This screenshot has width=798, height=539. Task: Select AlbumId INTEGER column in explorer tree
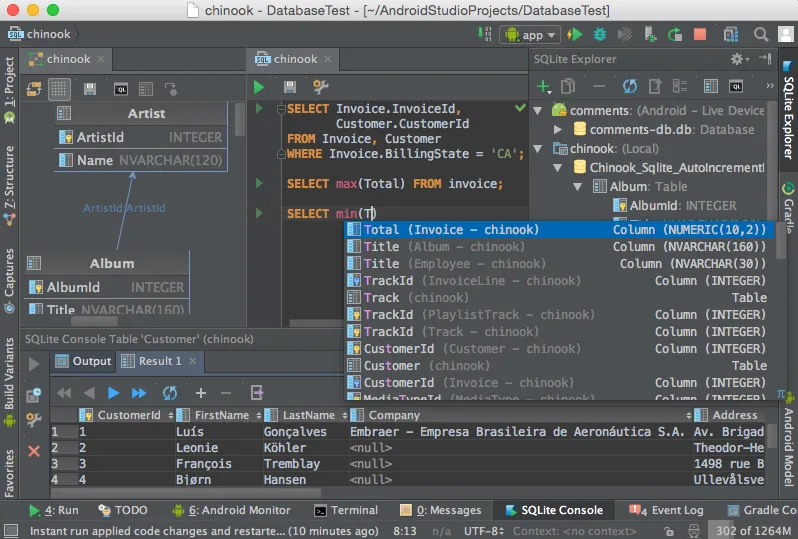point(675,206)
